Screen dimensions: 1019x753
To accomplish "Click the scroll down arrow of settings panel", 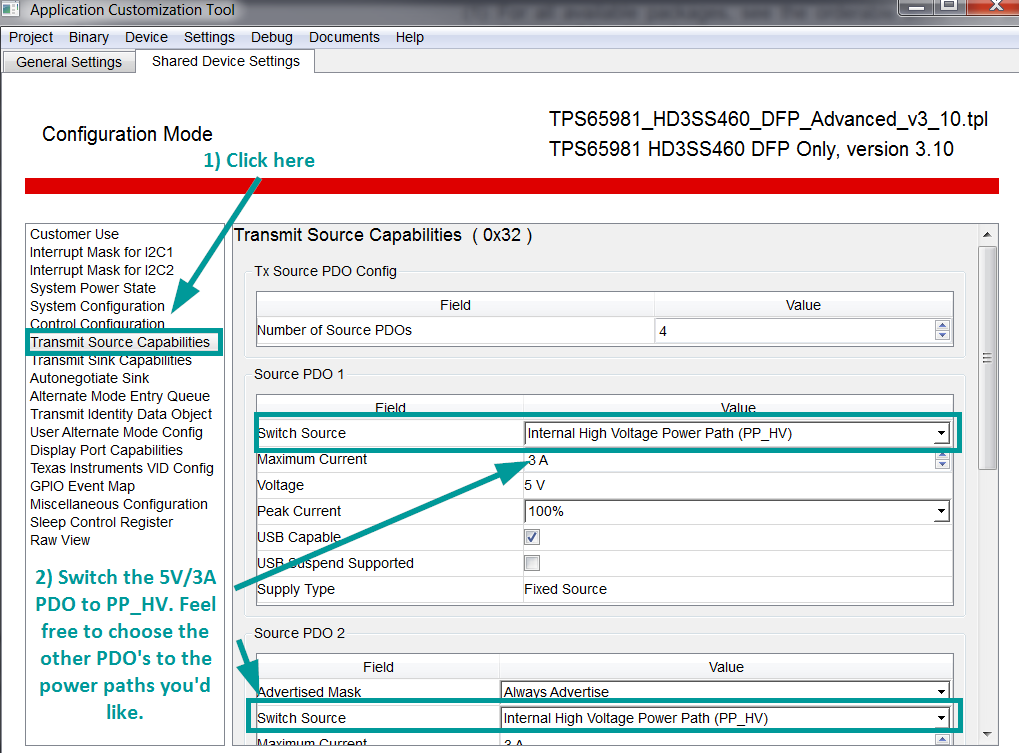I will point(987,734).
